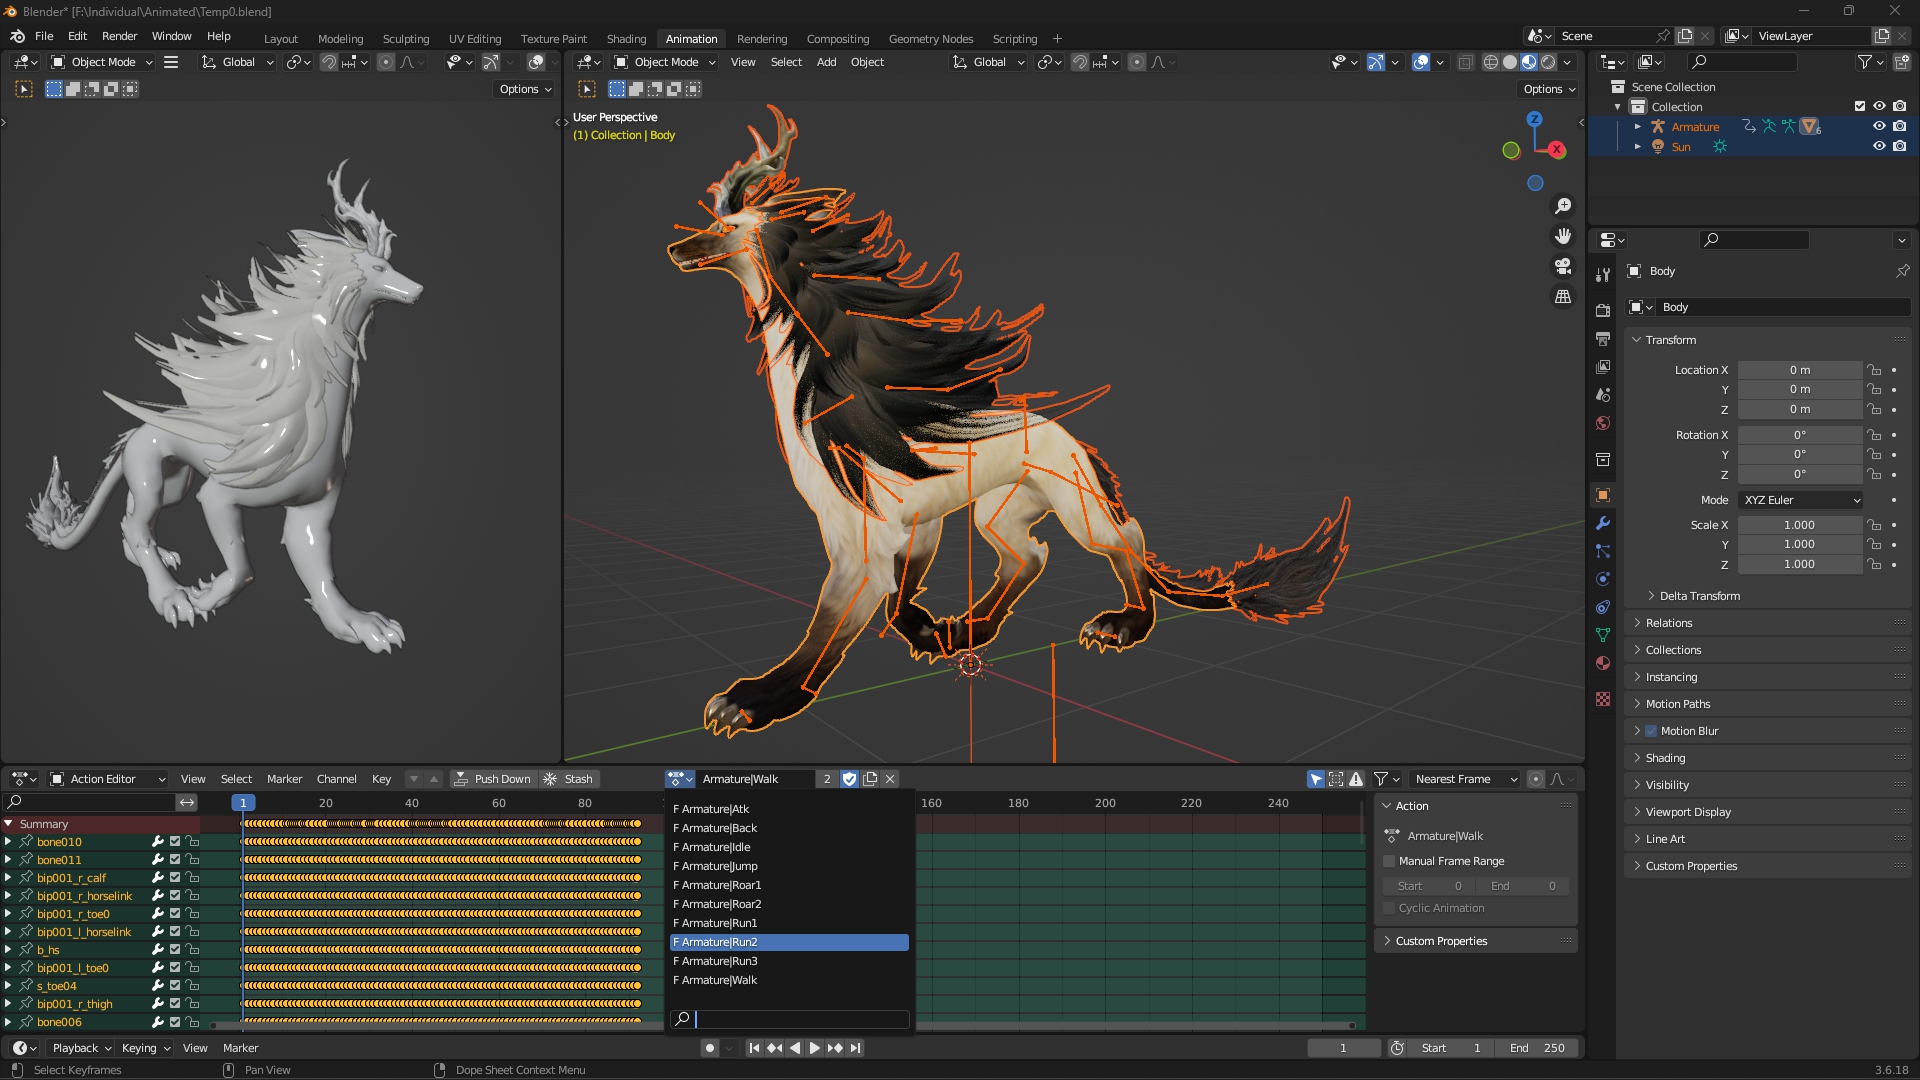Toggle orthographic perspective grid icon

[1563, 297]
